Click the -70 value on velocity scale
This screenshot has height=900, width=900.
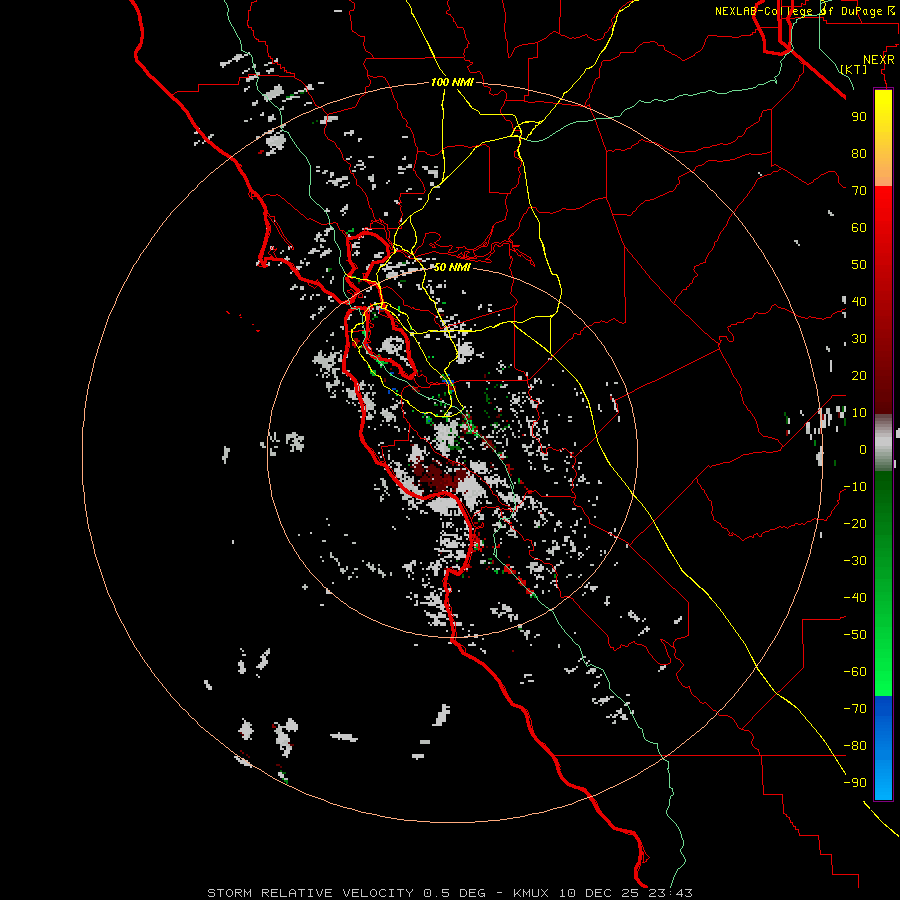click(855, 709)
